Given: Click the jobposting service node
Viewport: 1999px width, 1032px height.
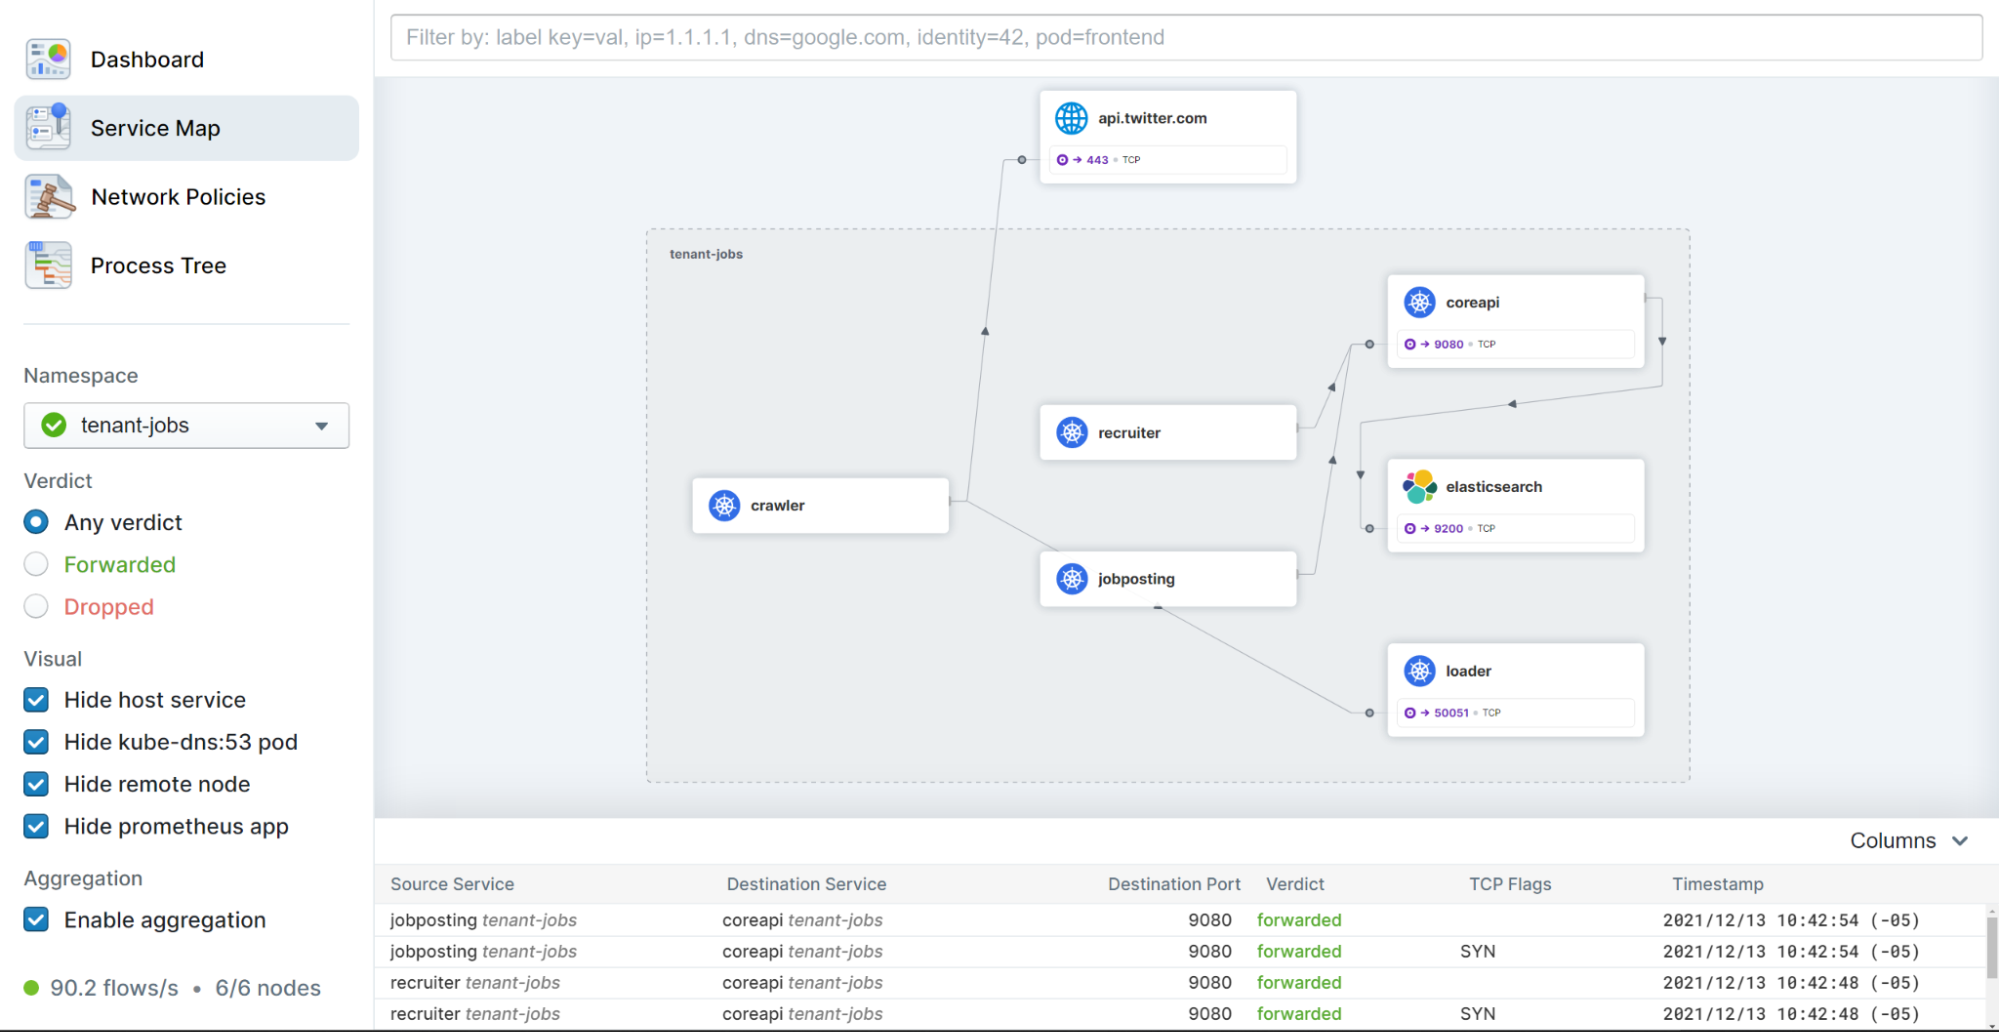Looking at the screenshot, I should tap(1167, 579).
